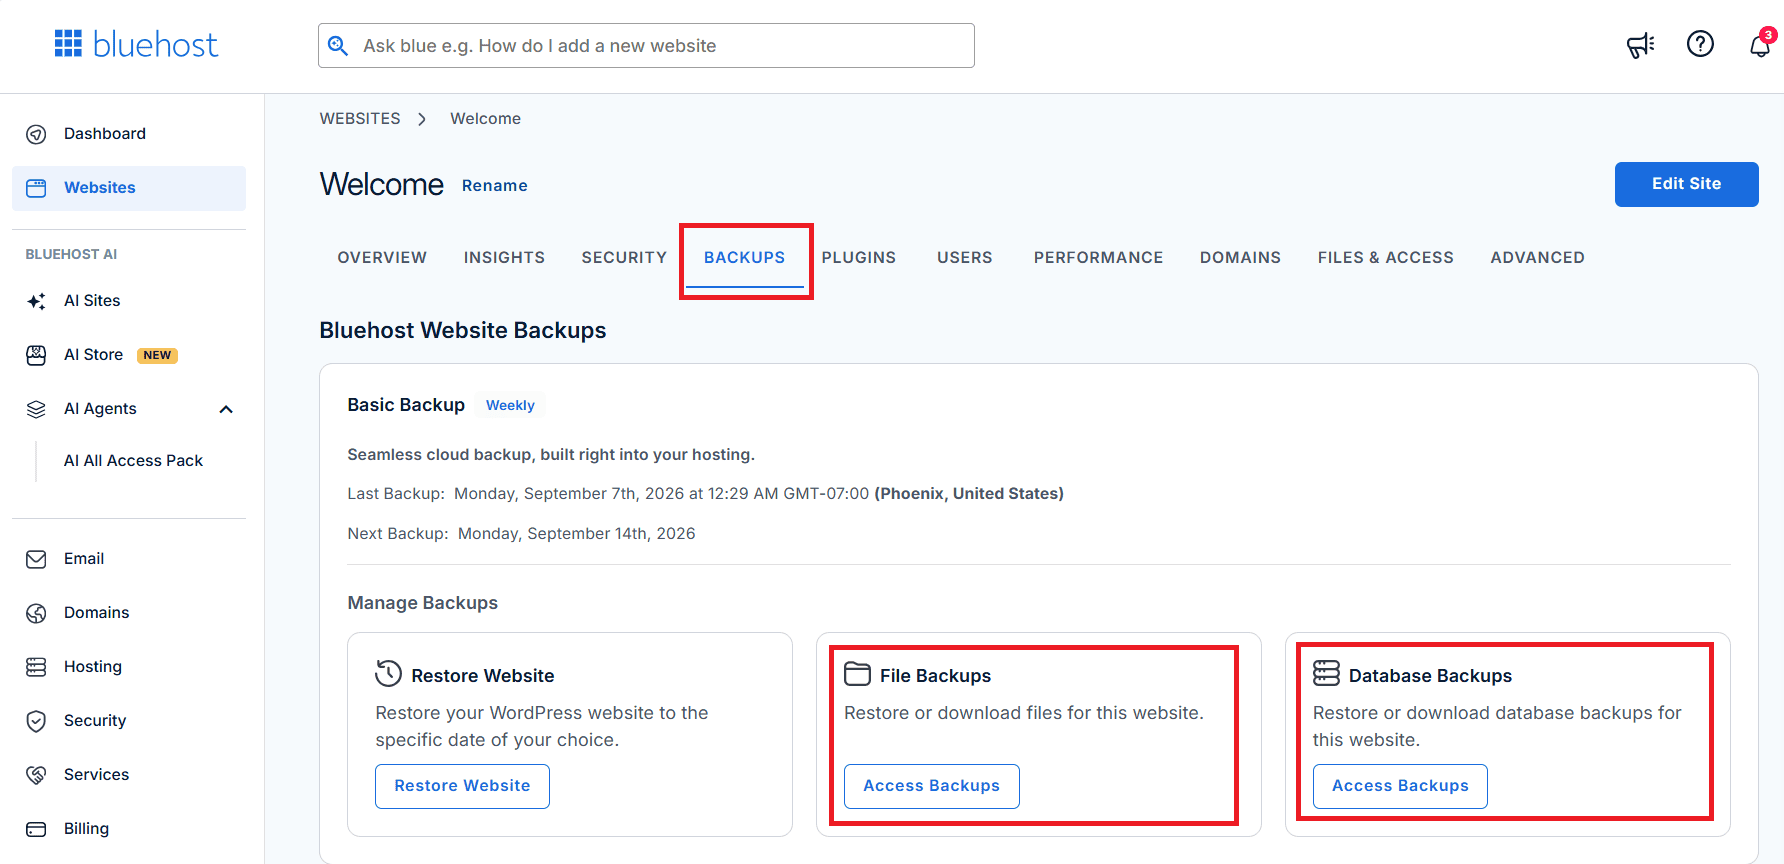The width and height of the screenshot is (1784, 864).
Task: Click Access Backups under Database Backups
Action: click(1400, 786)
